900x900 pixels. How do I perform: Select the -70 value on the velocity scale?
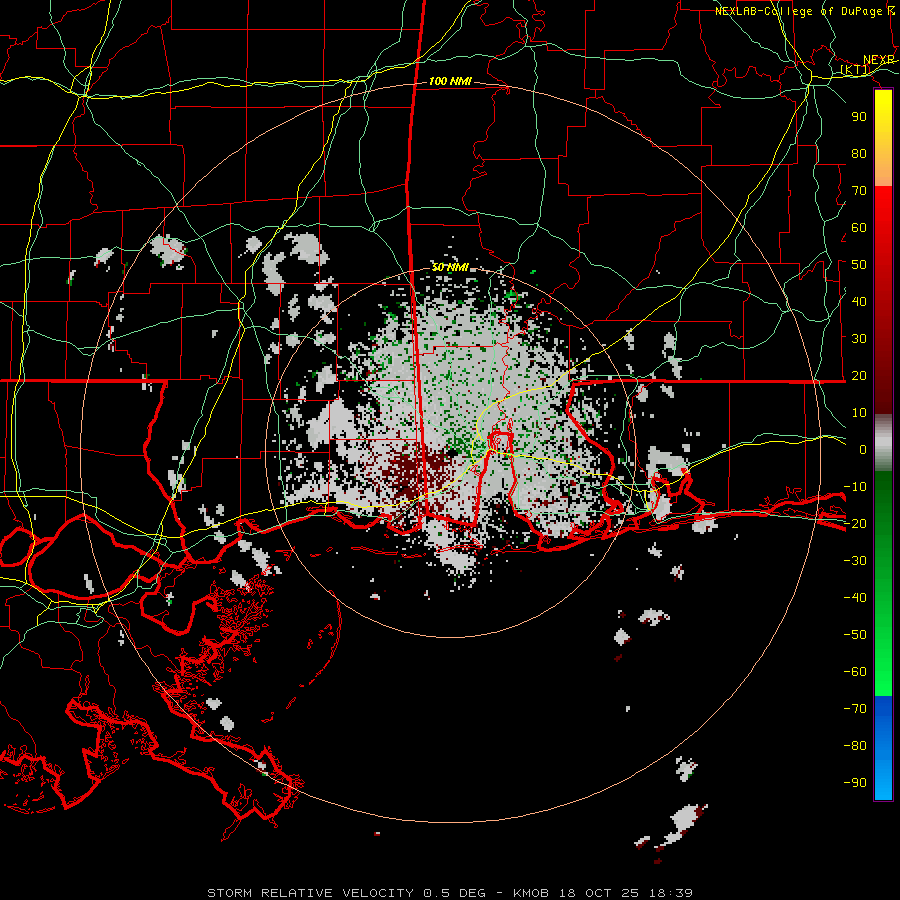pyautogui.click(x=855, y=708)
